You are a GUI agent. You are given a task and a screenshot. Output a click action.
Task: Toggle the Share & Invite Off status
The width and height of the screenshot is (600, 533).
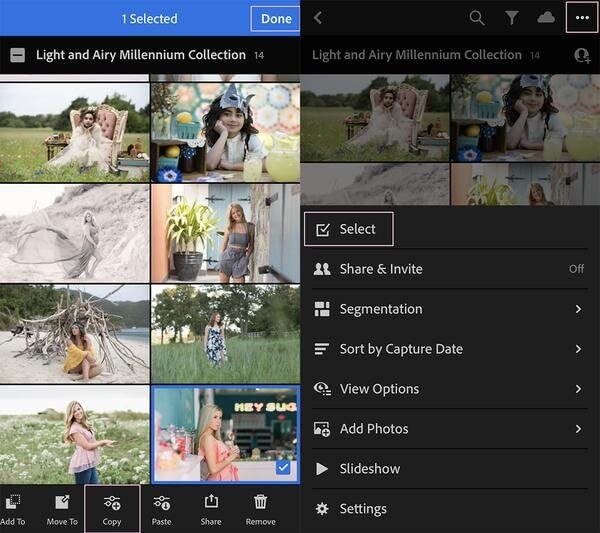tap(576, 269)
